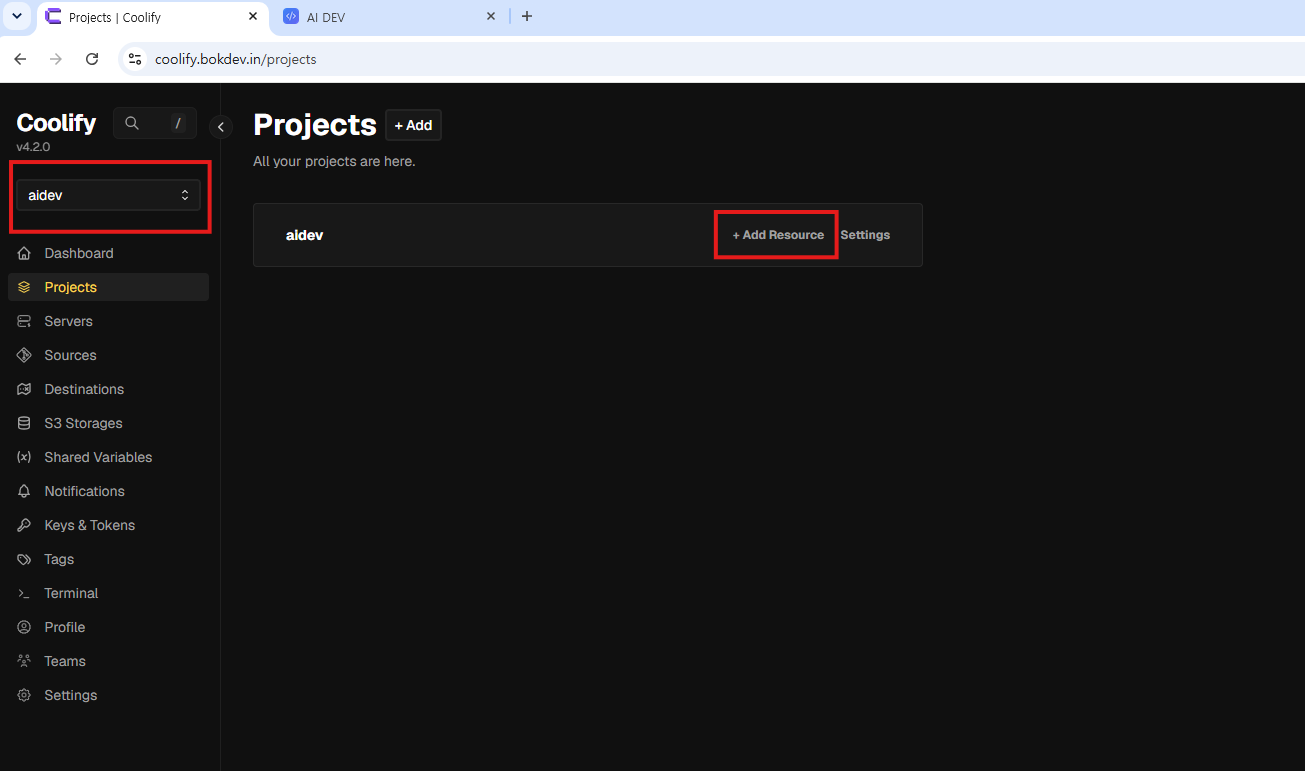Click the Teams people icon
1305x771 pixels.
click(x=24, y=661)
